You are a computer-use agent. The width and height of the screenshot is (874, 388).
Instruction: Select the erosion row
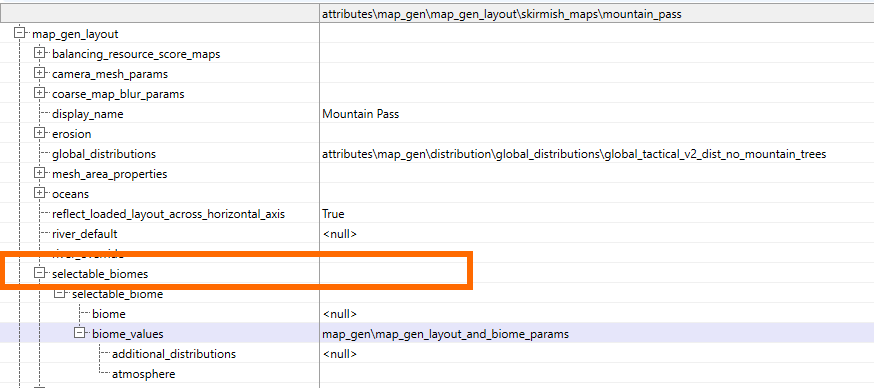click(x=71, y=134)
